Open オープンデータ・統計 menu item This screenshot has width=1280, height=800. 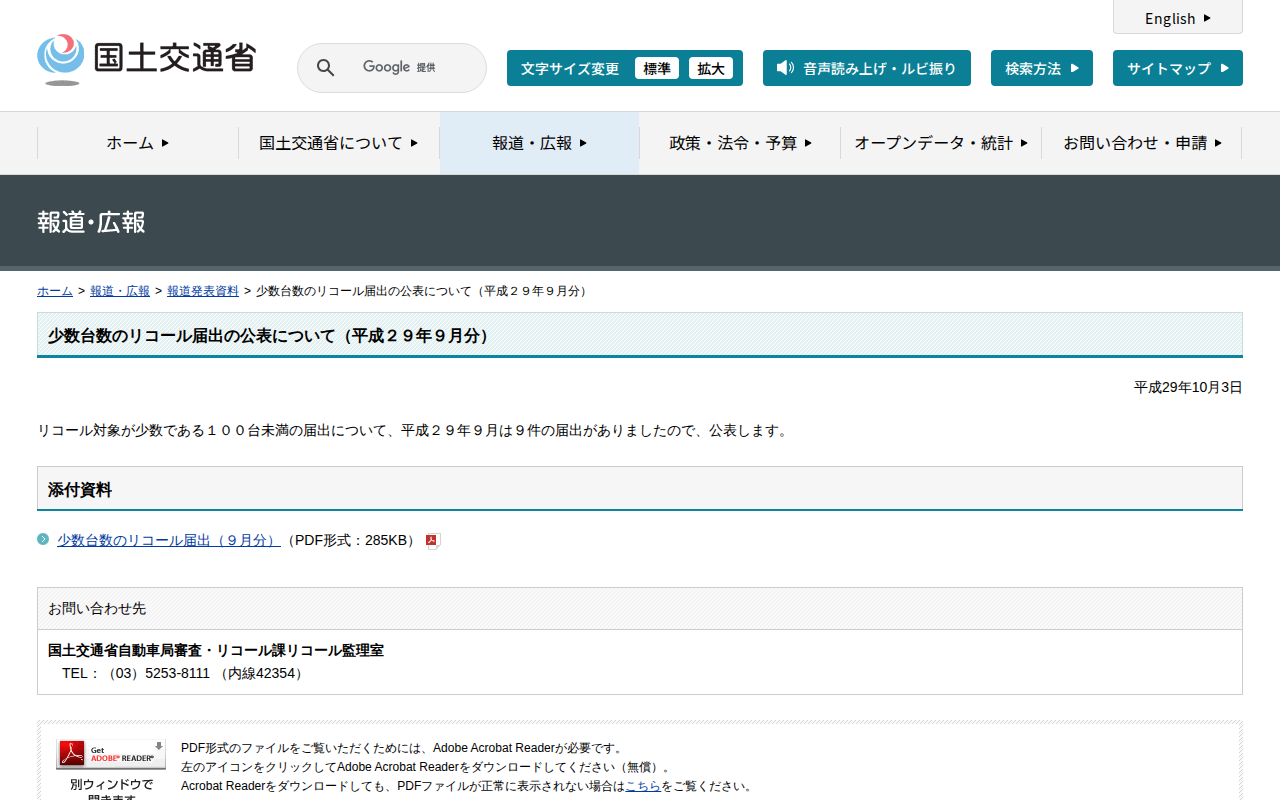click(x=940, y=143)
